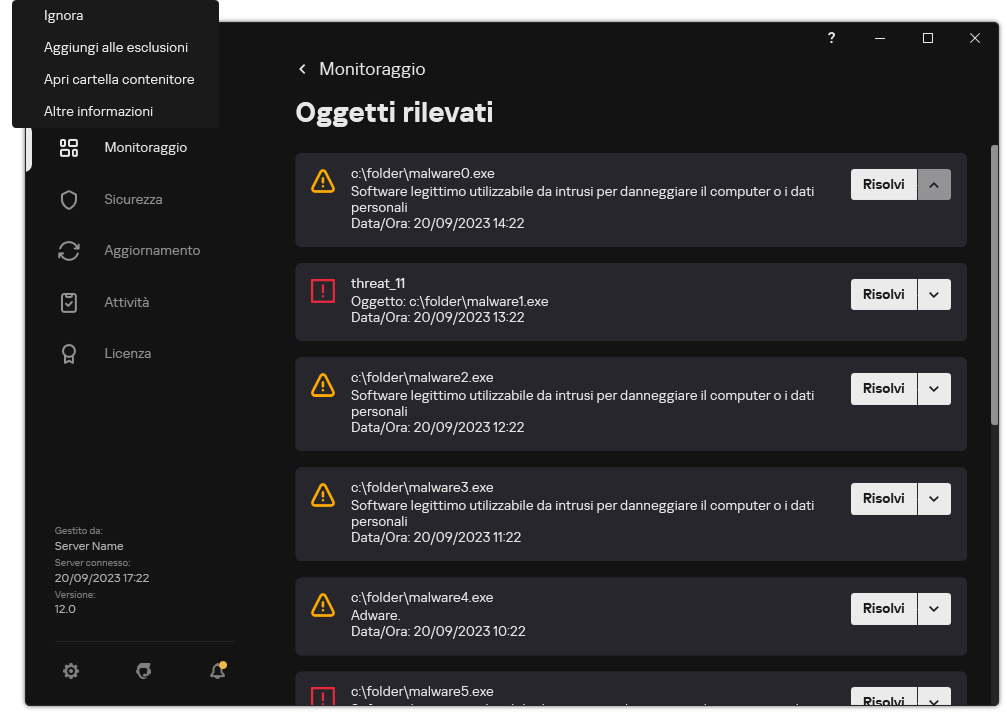Select Apri cartella contenitore
Screen dimensions: 1007x714
(118, 79)
